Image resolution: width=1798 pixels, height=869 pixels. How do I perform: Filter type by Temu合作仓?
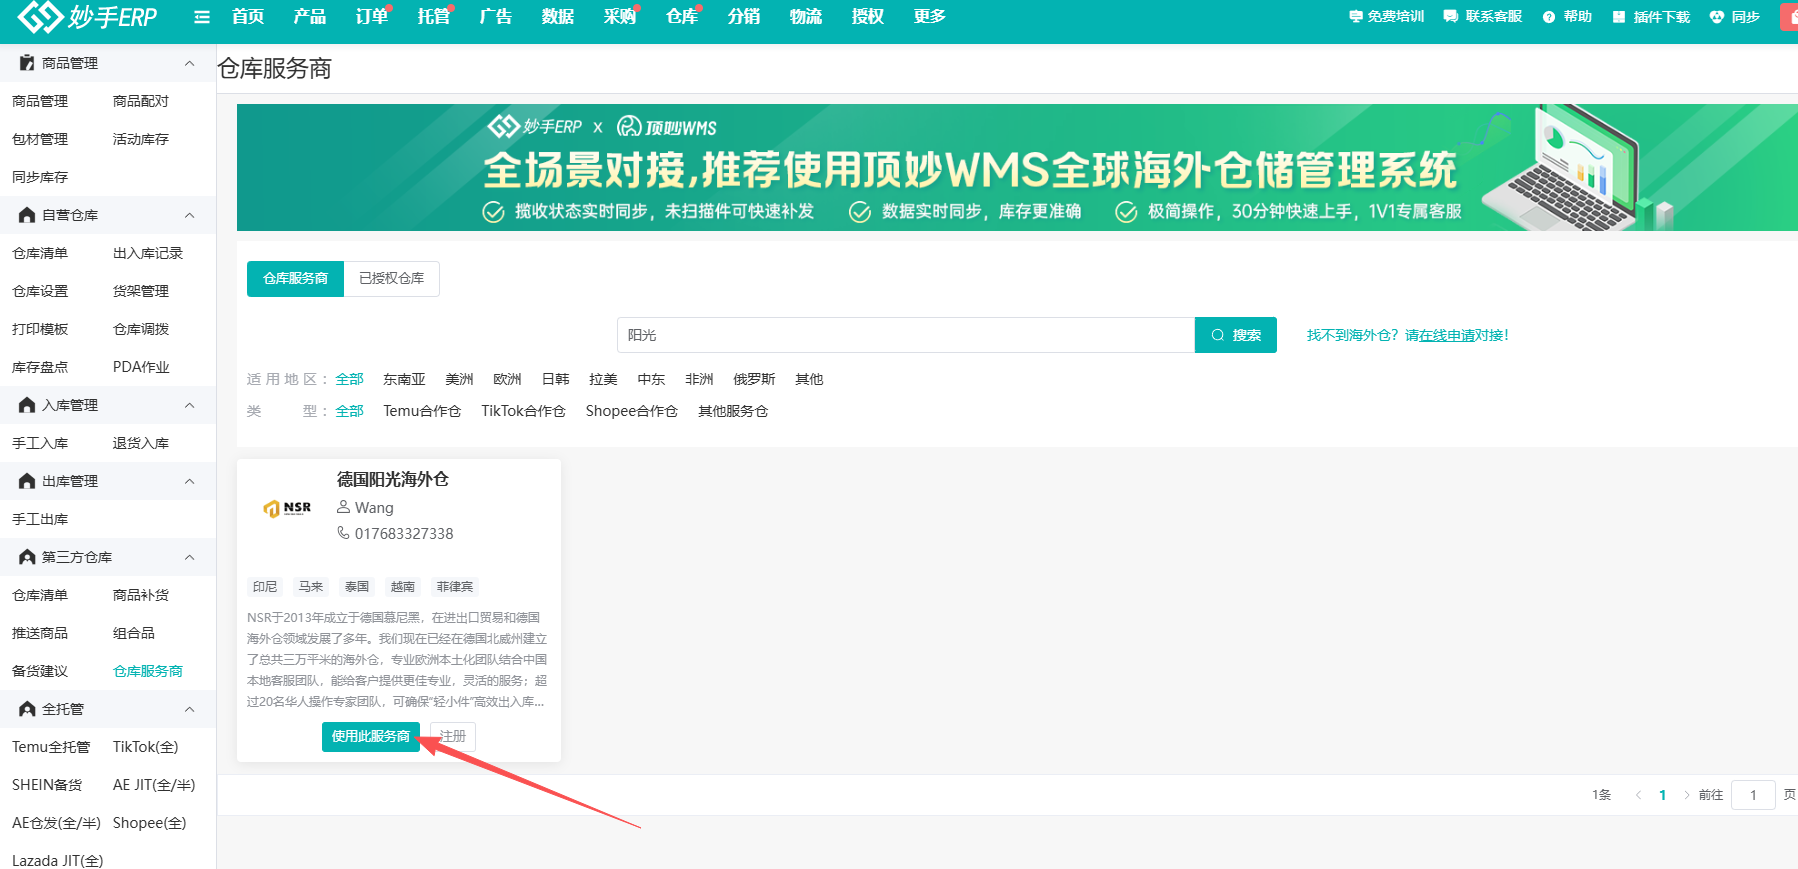point(422,412)
